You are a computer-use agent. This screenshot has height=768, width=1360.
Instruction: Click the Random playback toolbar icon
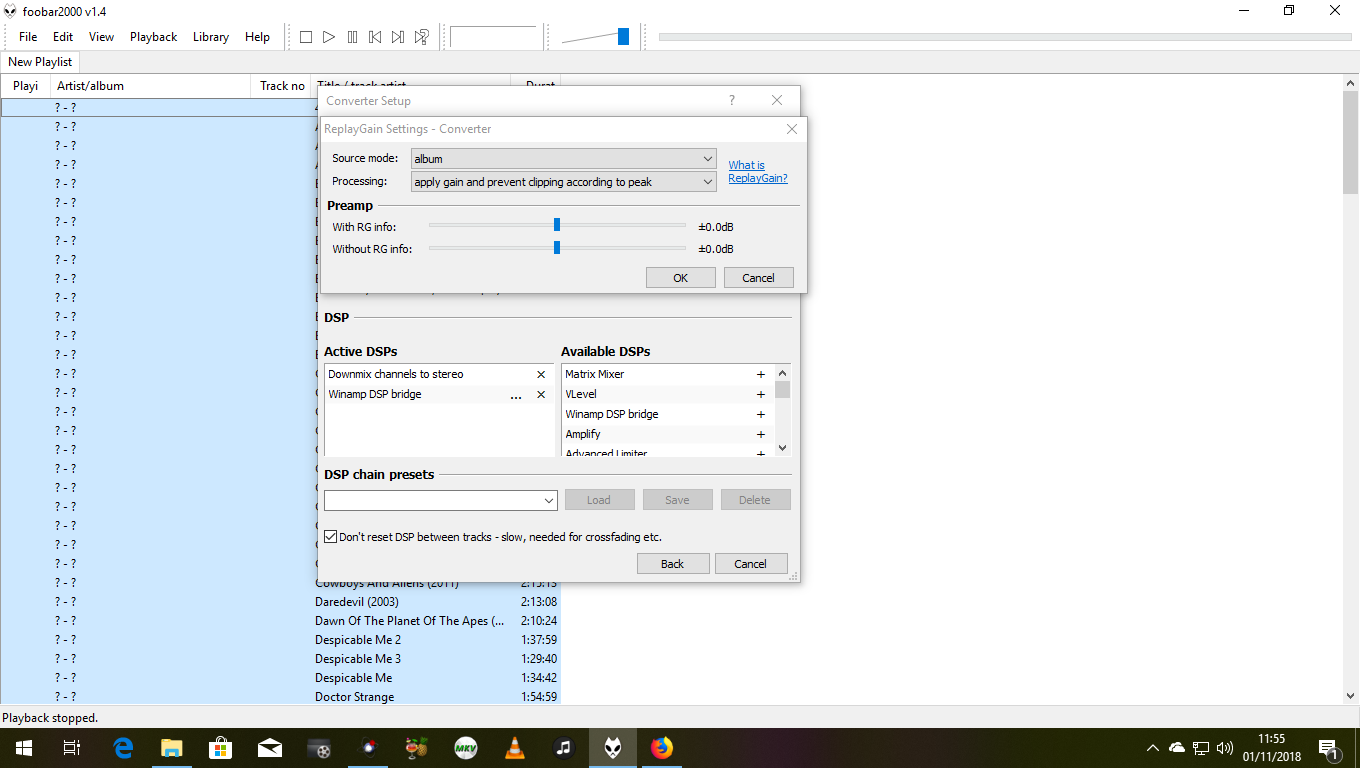[x=421, y=37]
